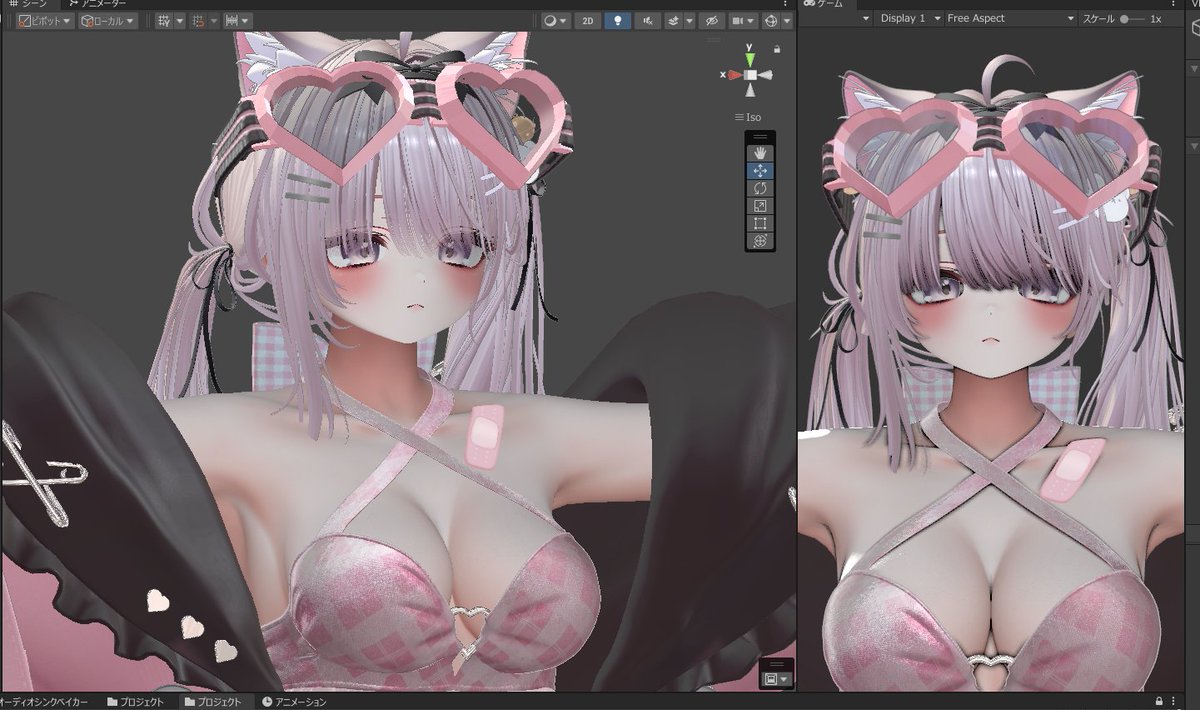
Task: Open the first プロジェクト tab
Action: tap(133, 701)
